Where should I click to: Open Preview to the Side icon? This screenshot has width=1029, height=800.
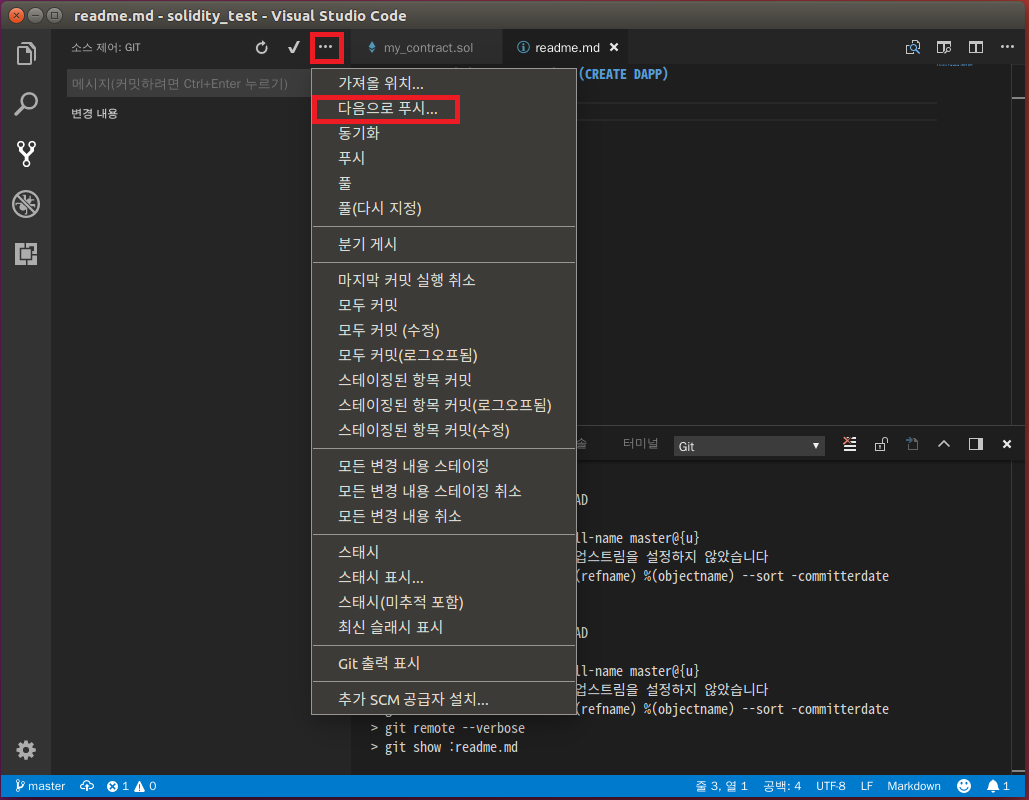944,47
